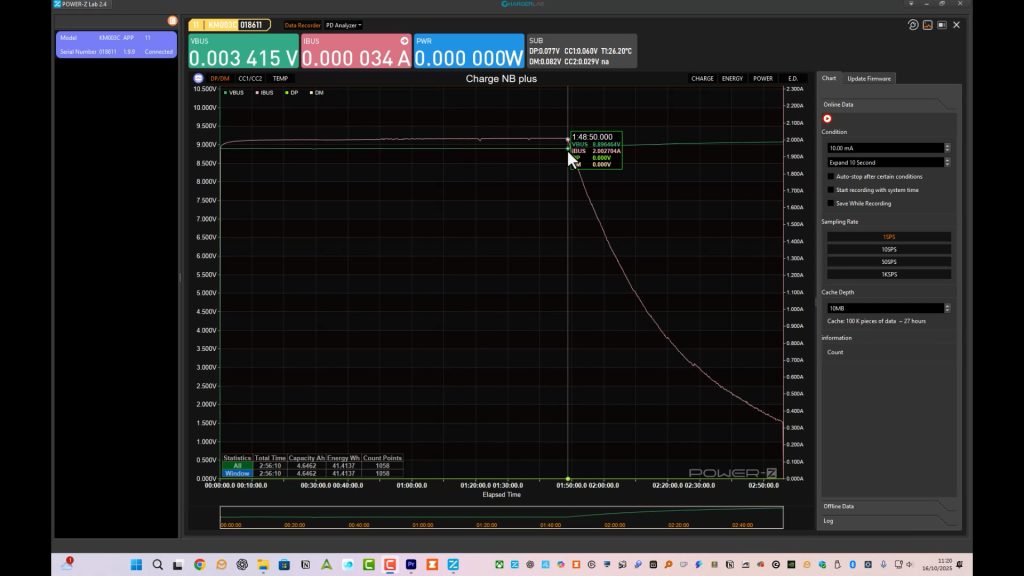Tick the Save While Recording checkbox
Viewport: 1024px width, 576px height.
pos(831,203)
